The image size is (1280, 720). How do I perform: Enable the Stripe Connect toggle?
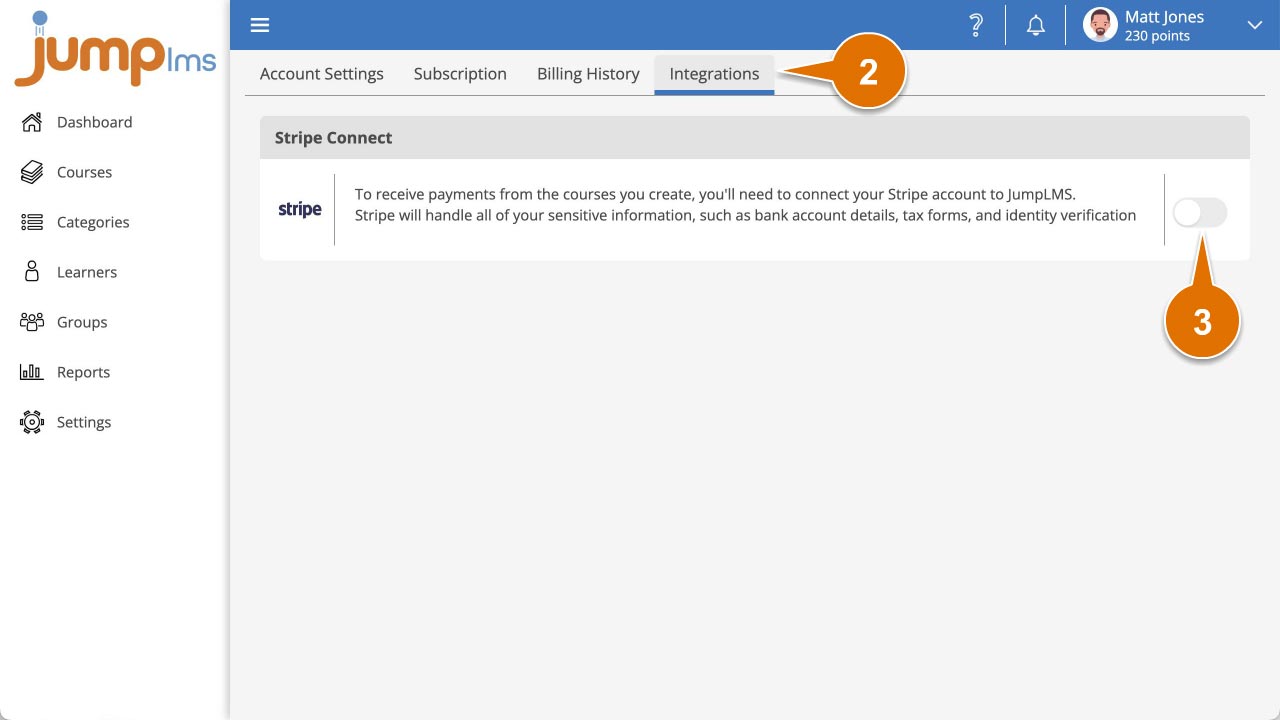pos(1199,212)
